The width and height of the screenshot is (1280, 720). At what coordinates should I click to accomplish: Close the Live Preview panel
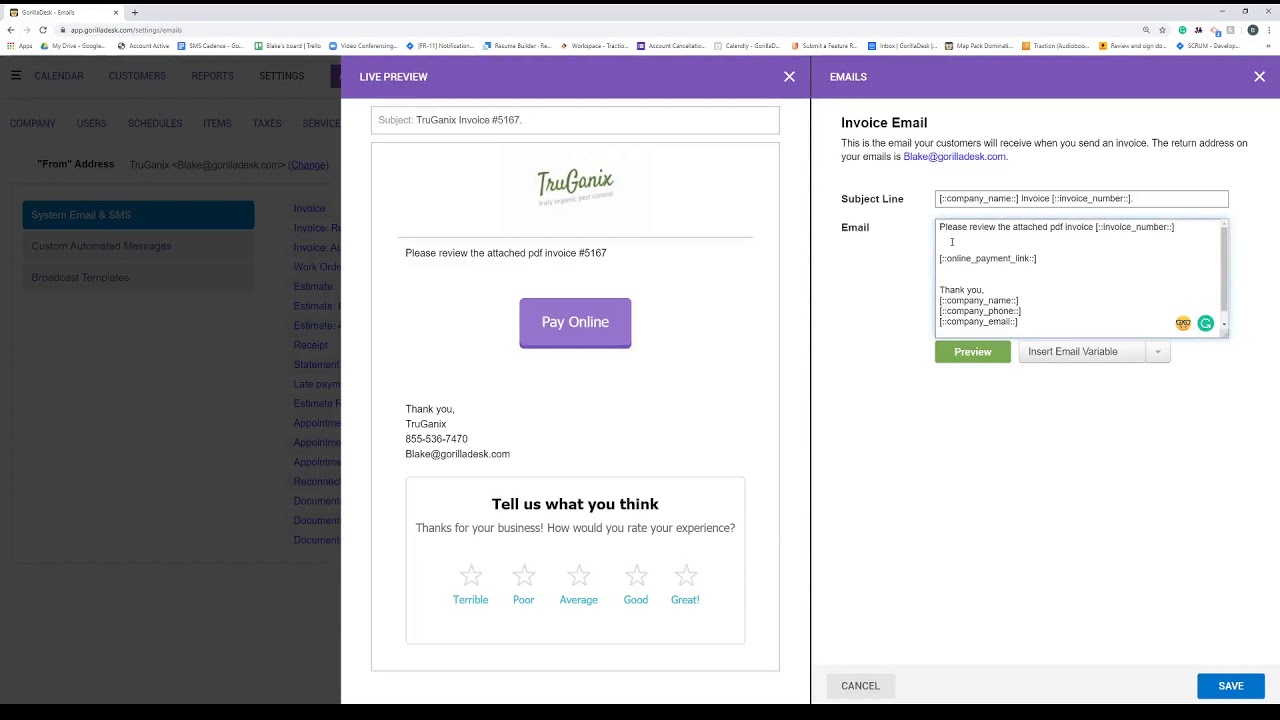pos(789,76)
